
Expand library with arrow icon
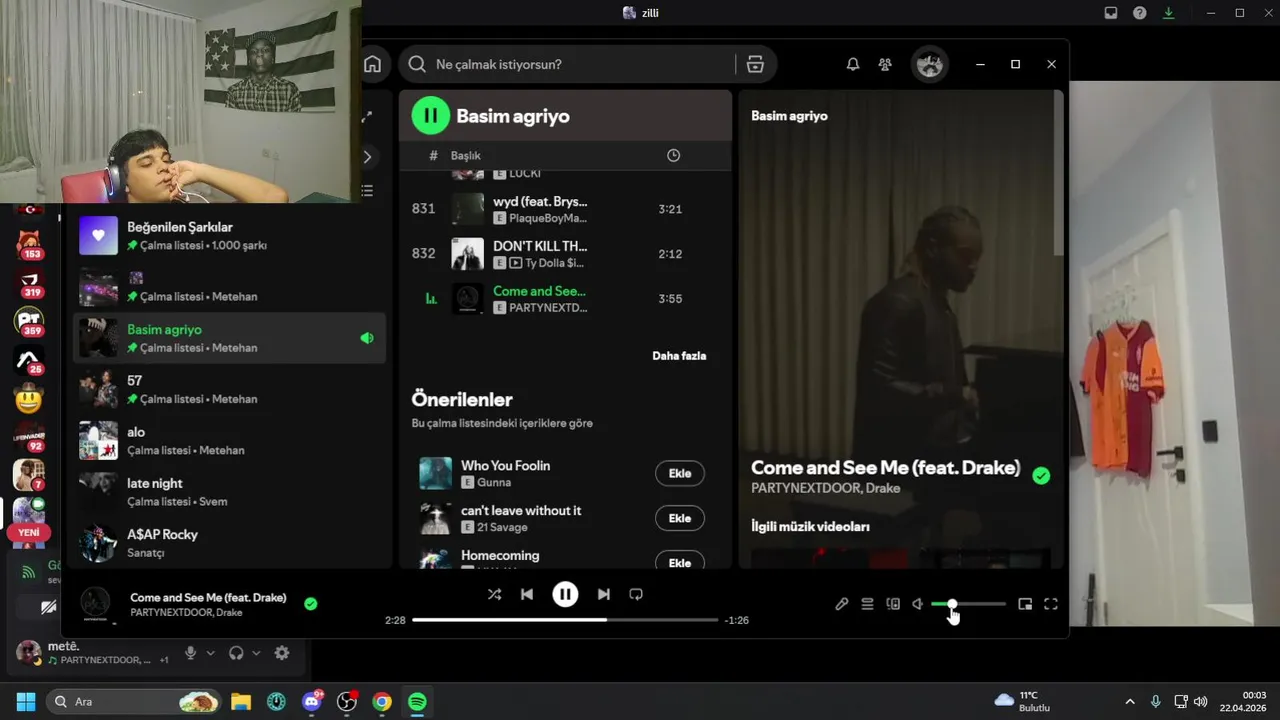click(367, 157)
